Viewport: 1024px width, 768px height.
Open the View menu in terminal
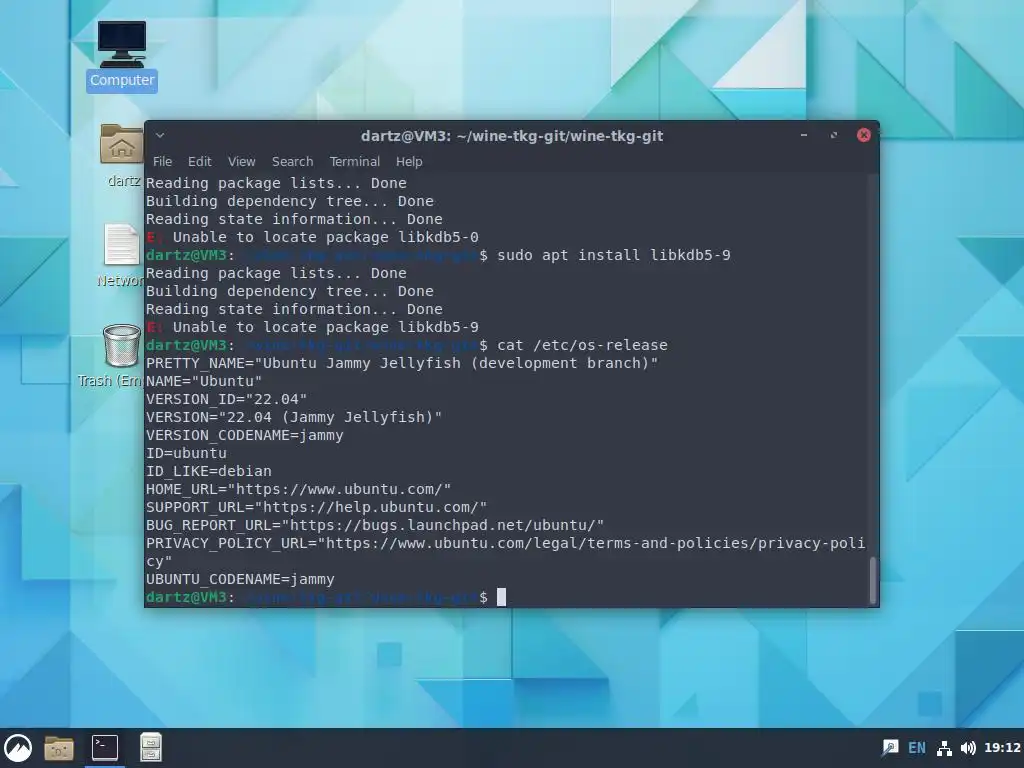(x=242, y=161)
